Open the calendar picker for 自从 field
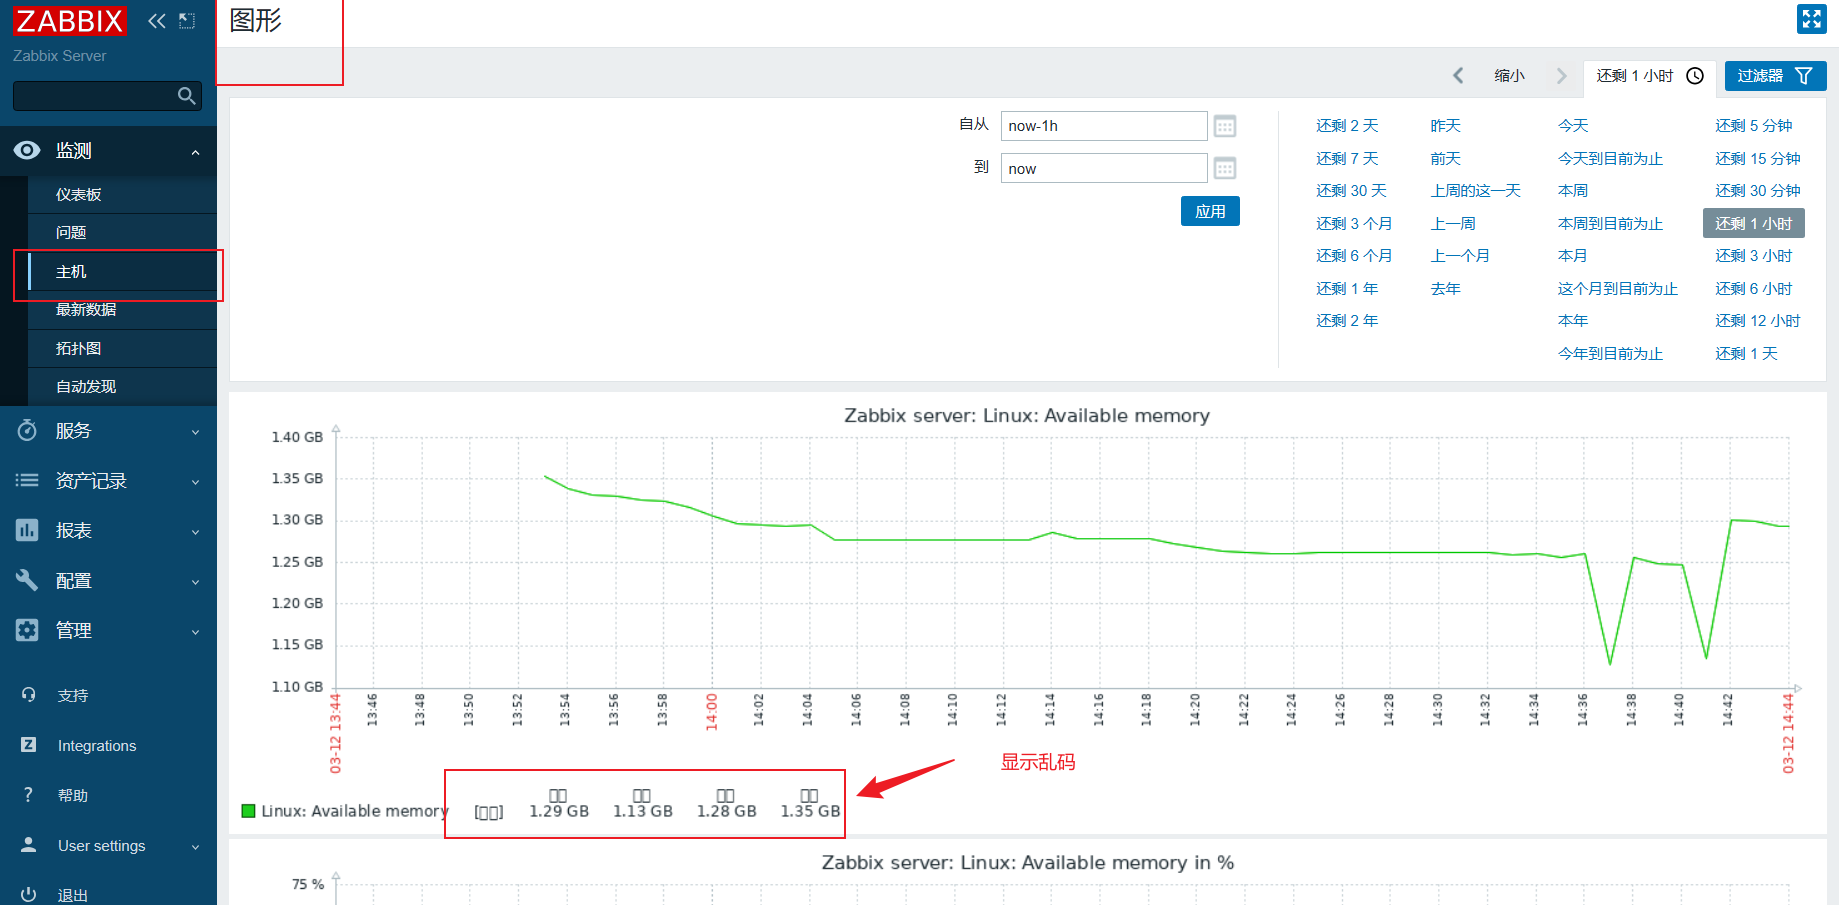This screenshot has height=905, width=1839. click(x=1225, y=126)
